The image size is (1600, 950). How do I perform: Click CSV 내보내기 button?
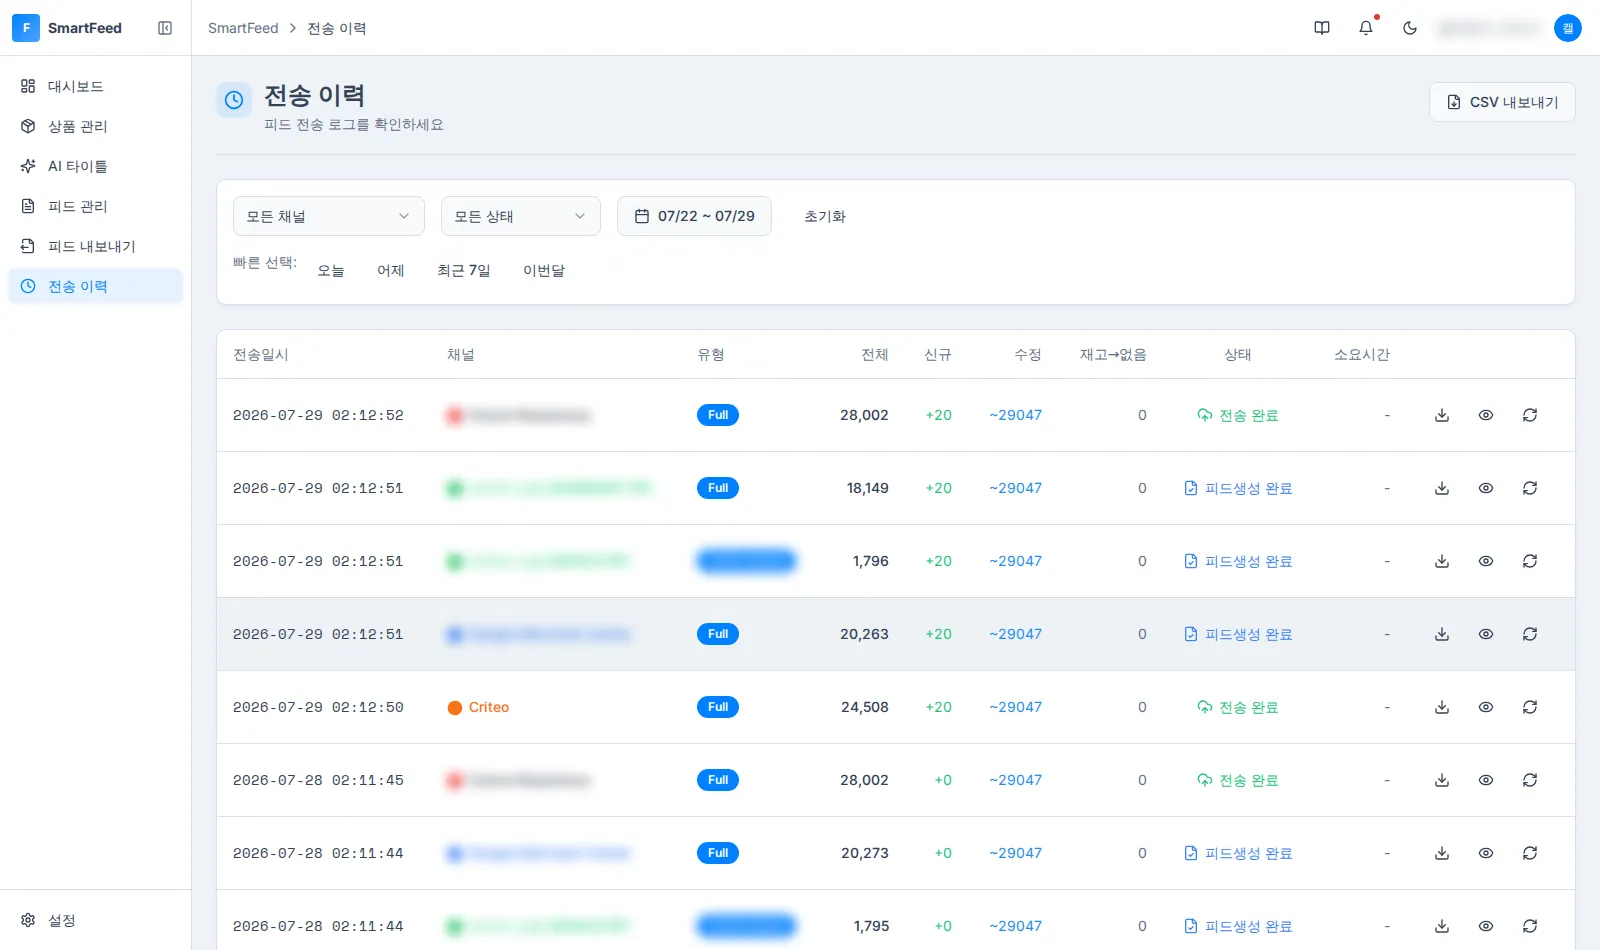(1502, 102)
